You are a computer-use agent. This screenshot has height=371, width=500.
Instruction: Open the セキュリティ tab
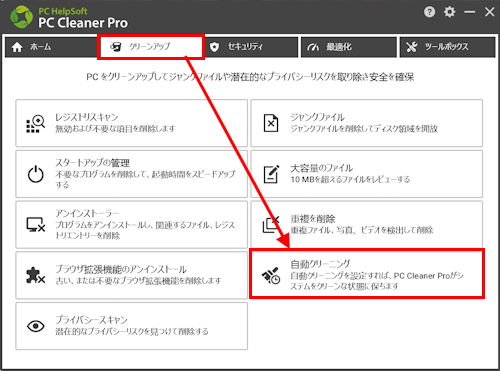(251, 47)
